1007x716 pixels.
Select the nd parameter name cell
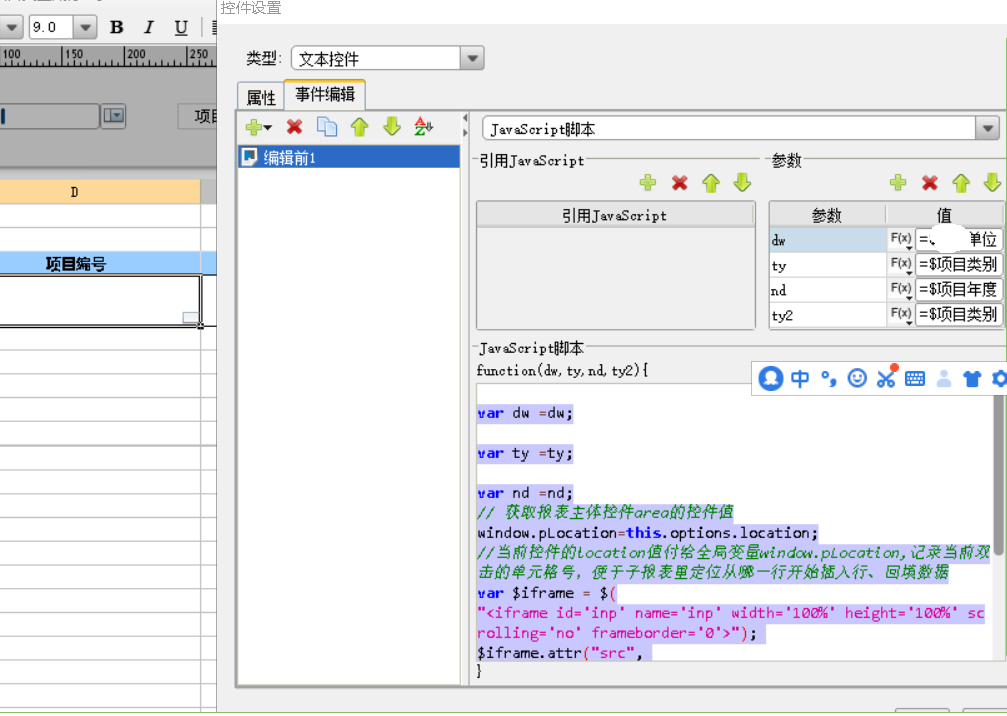(828, 290)
